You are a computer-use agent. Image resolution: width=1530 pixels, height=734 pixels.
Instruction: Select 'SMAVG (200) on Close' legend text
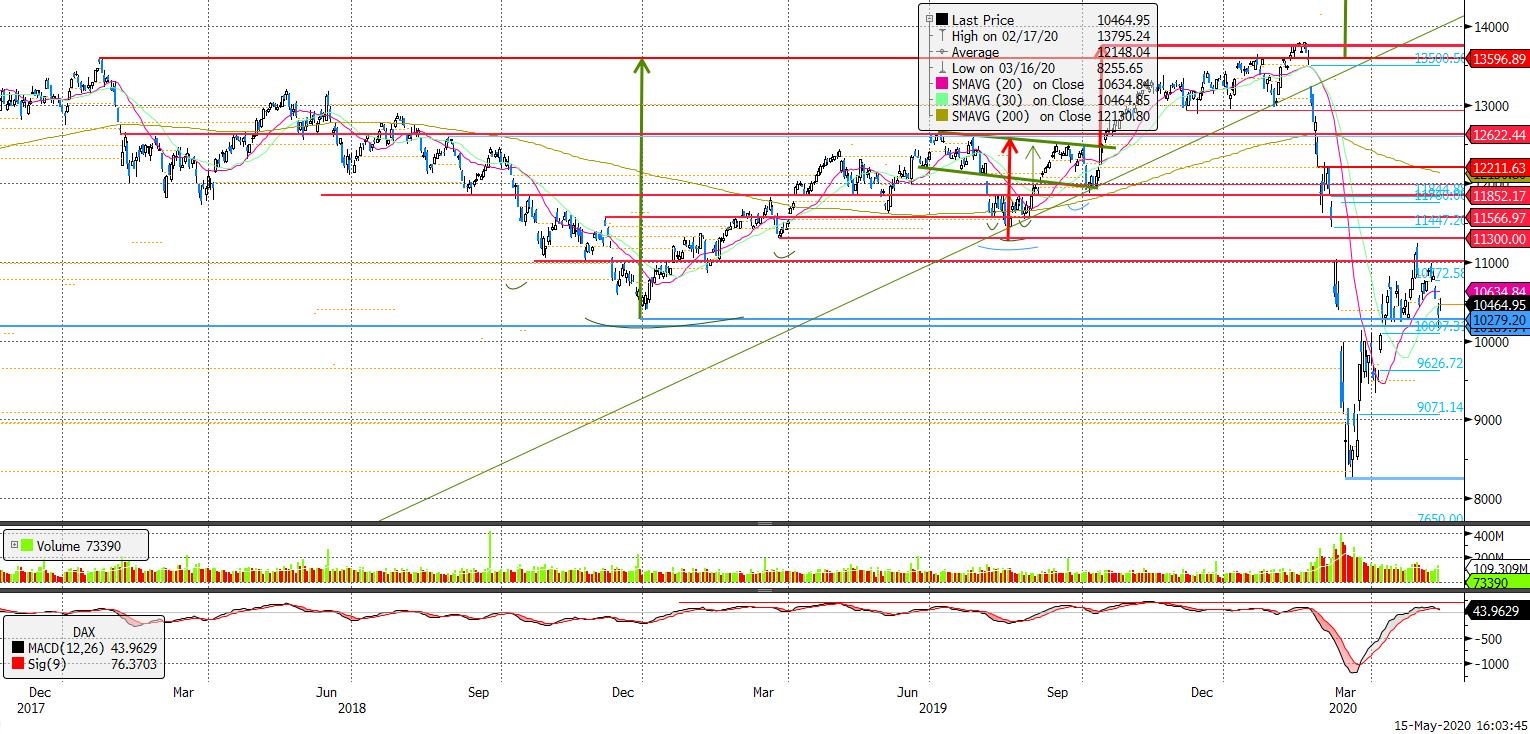[1021, 116]
